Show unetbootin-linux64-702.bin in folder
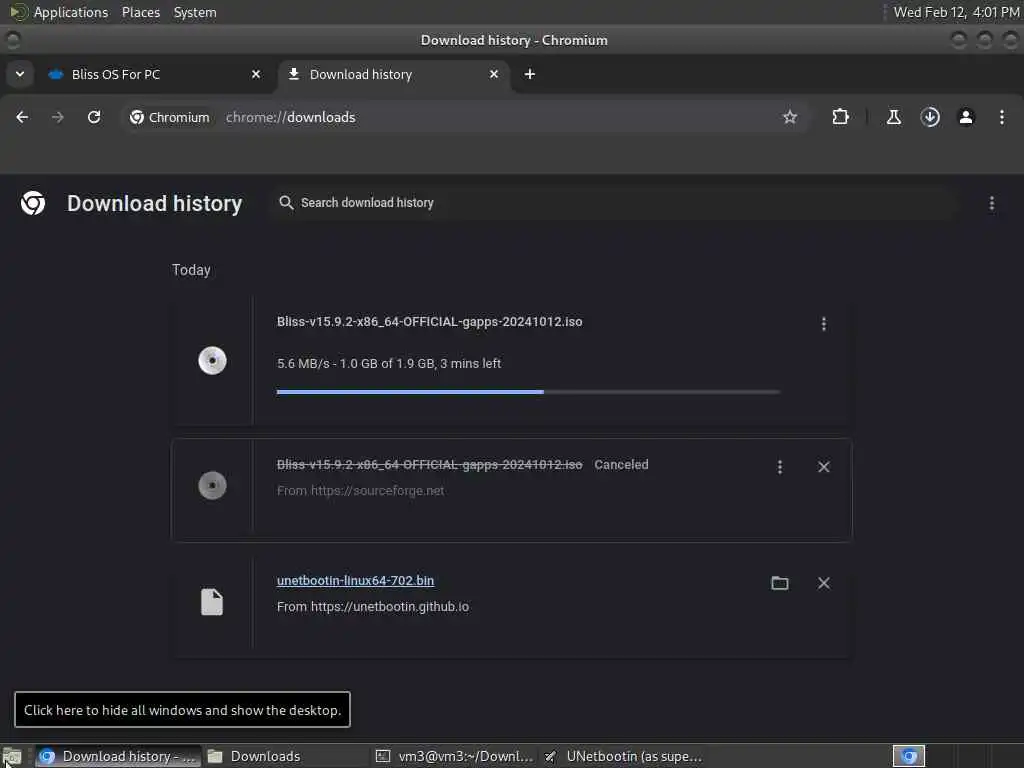Viewport: 1024px width, 768px height. coord(780,583)
